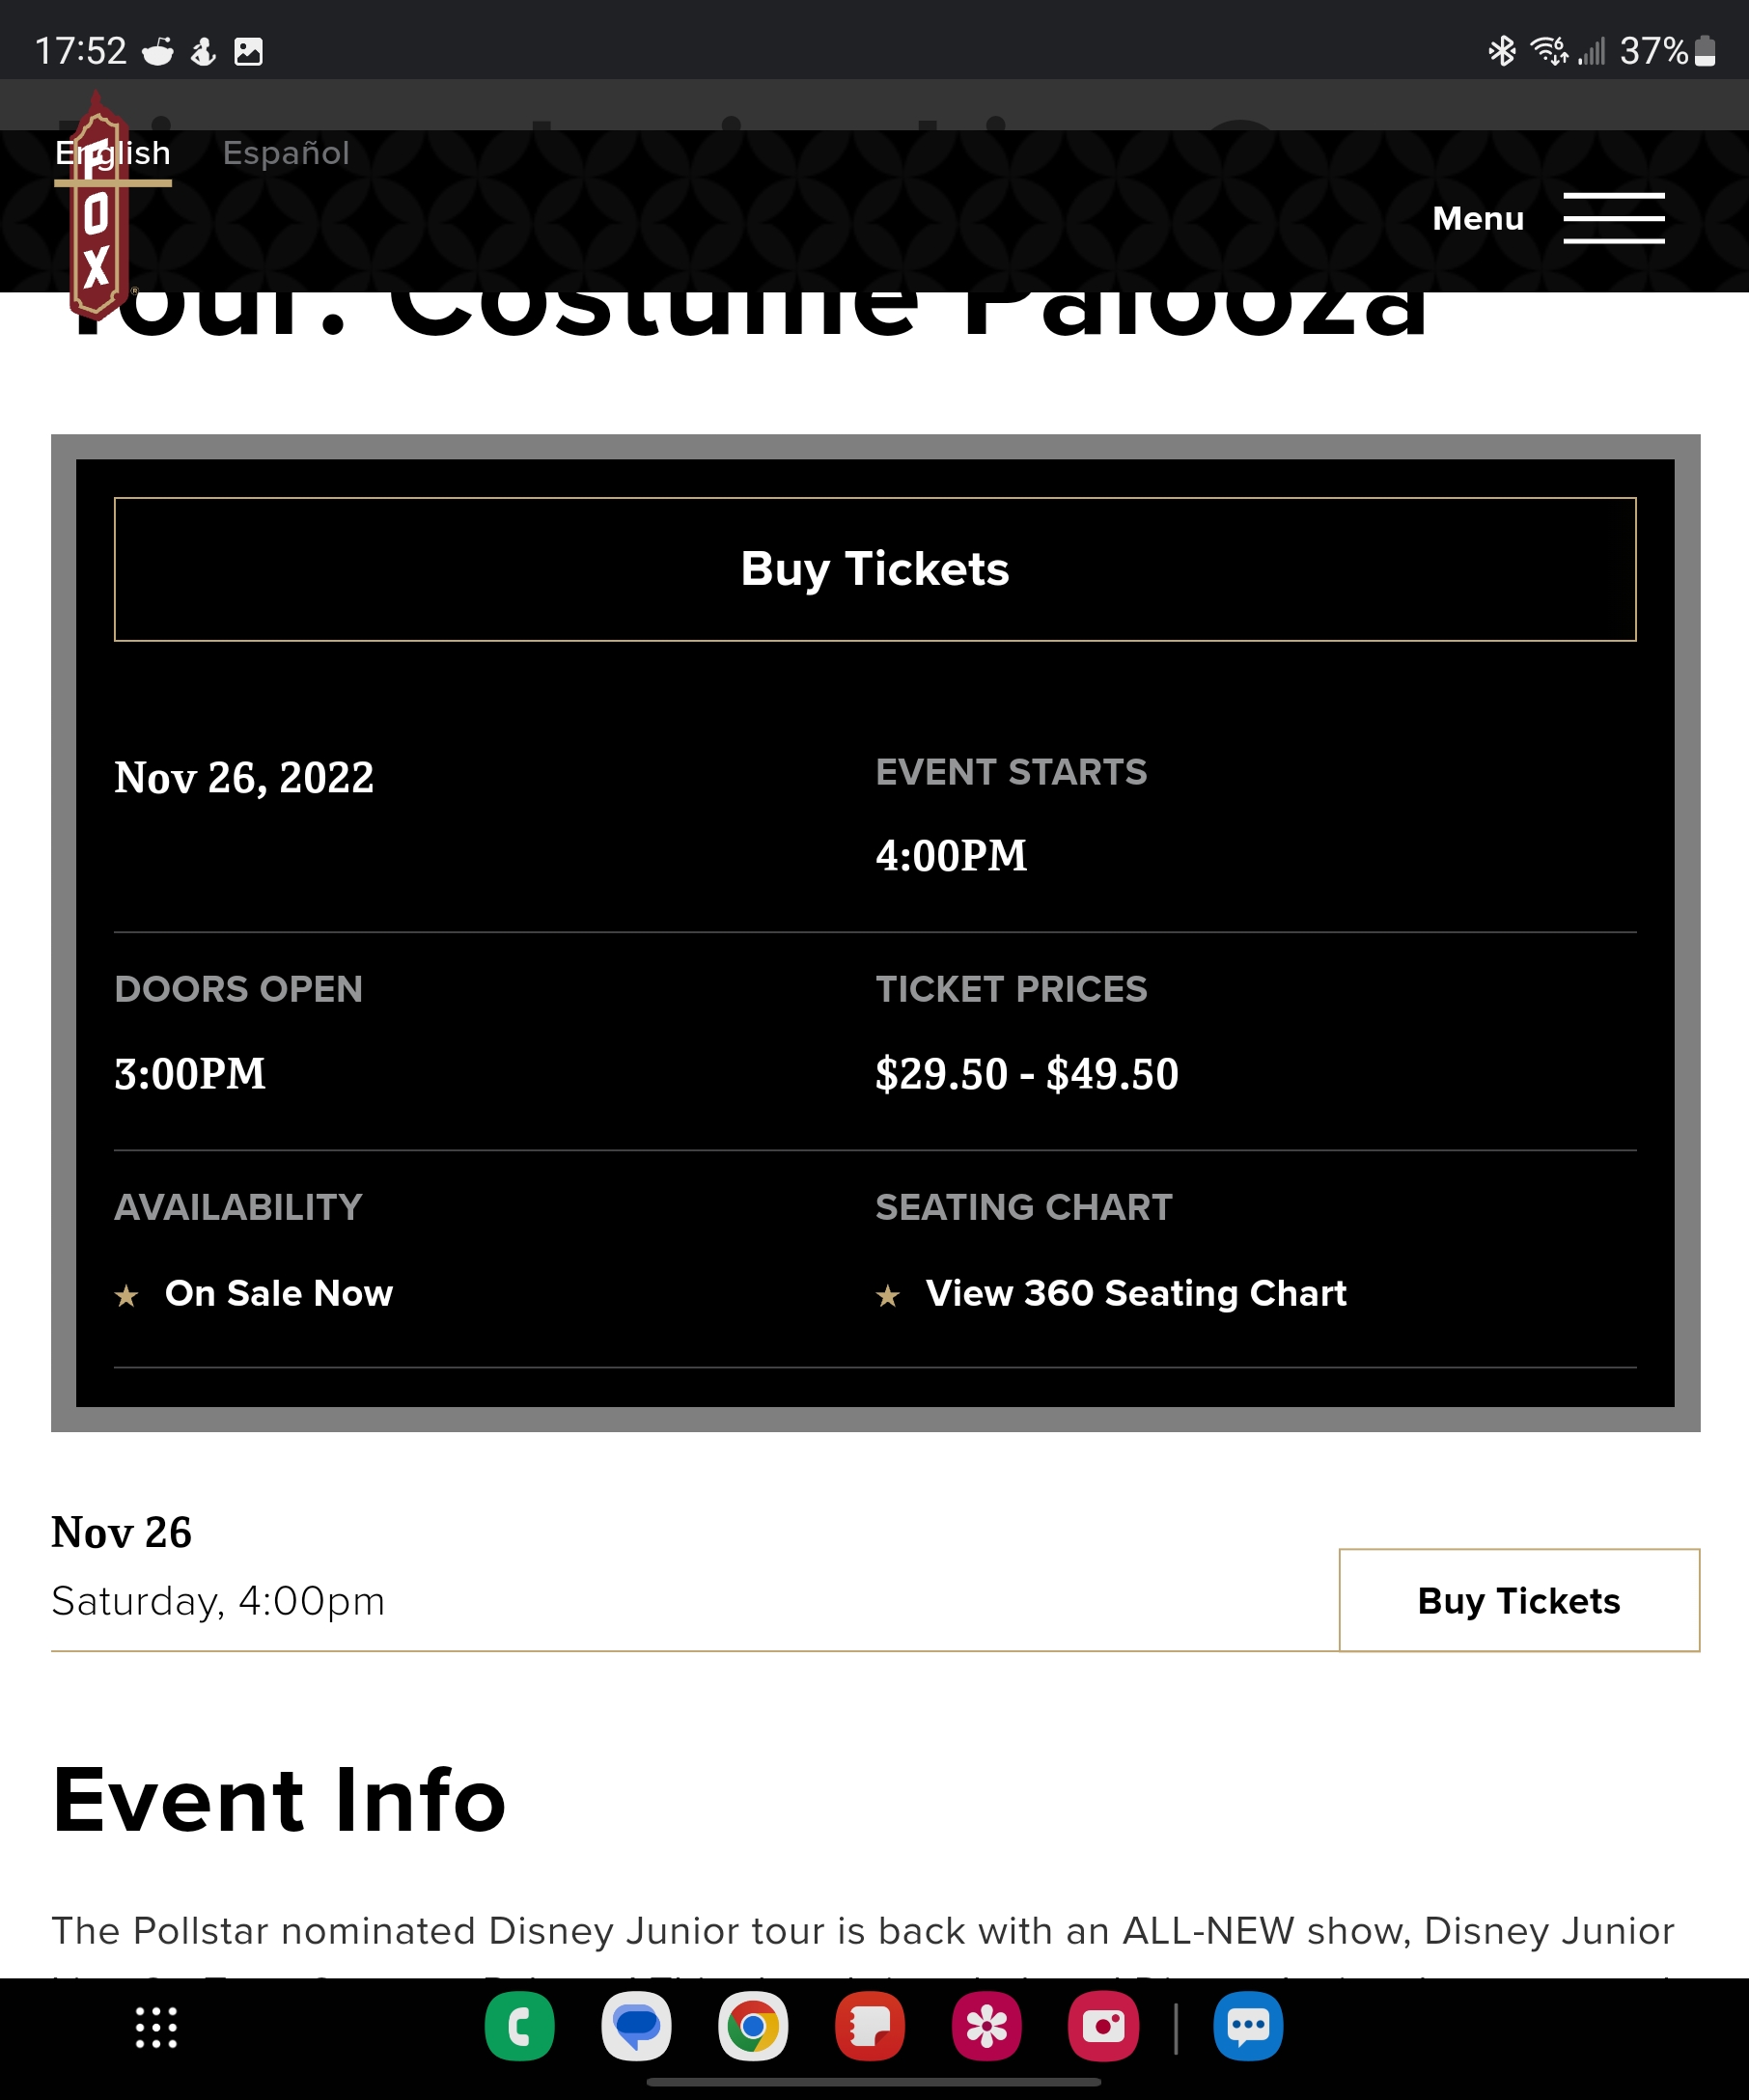
Task: Click the On Sale Now link
Action: pos(279,1293)
